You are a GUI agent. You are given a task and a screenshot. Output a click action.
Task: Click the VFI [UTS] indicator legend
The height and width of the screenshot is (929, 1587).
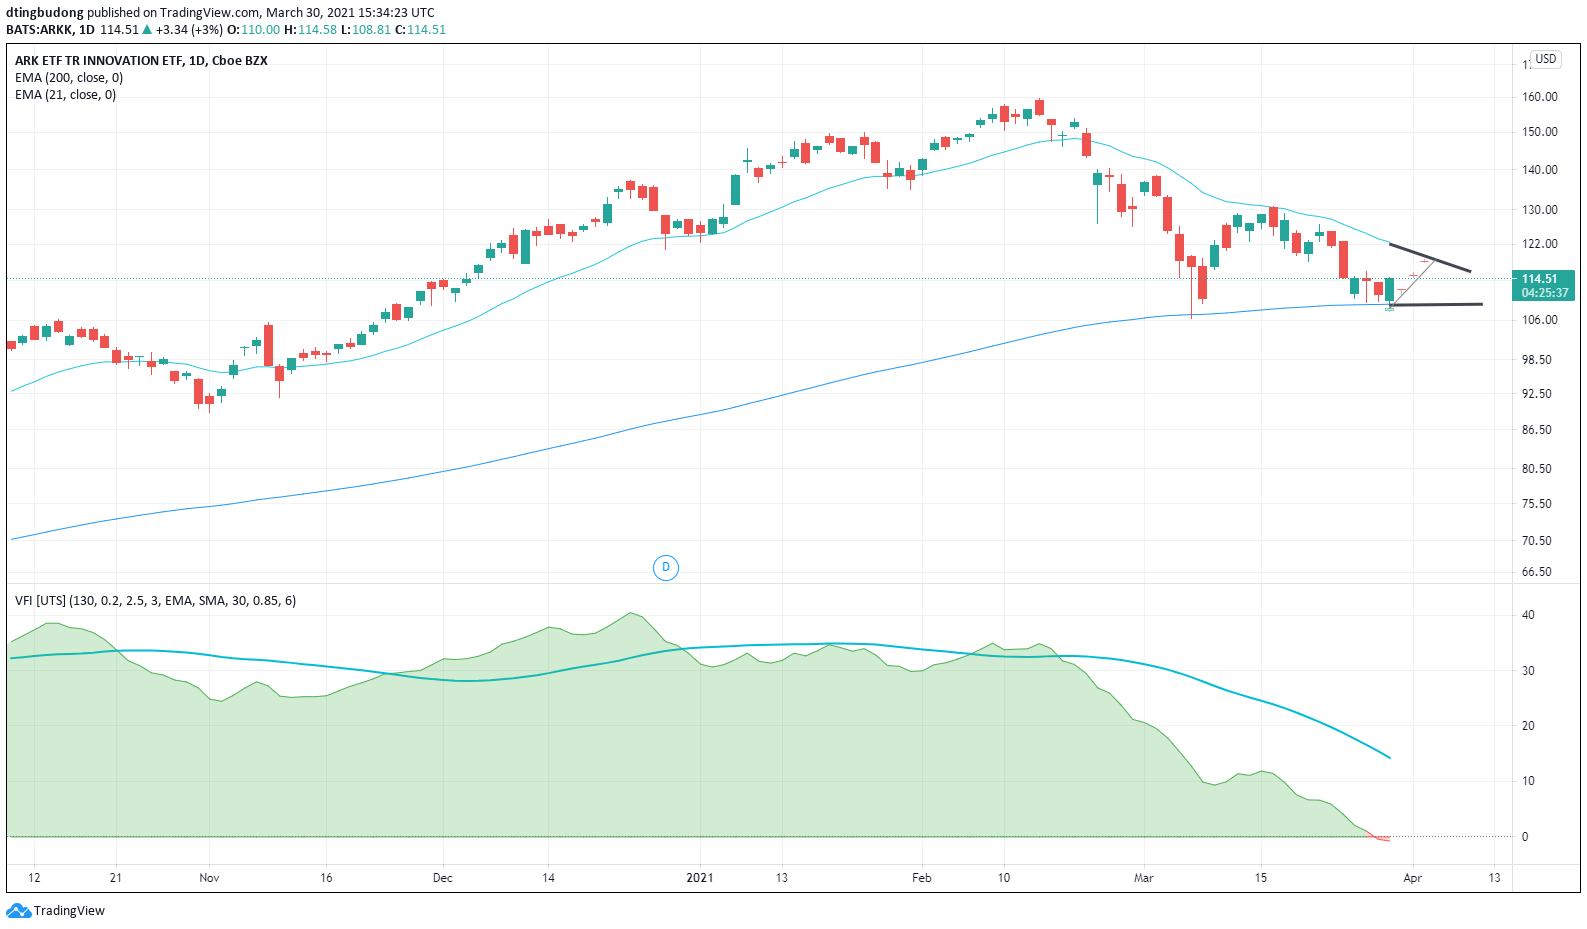point(155,601)
